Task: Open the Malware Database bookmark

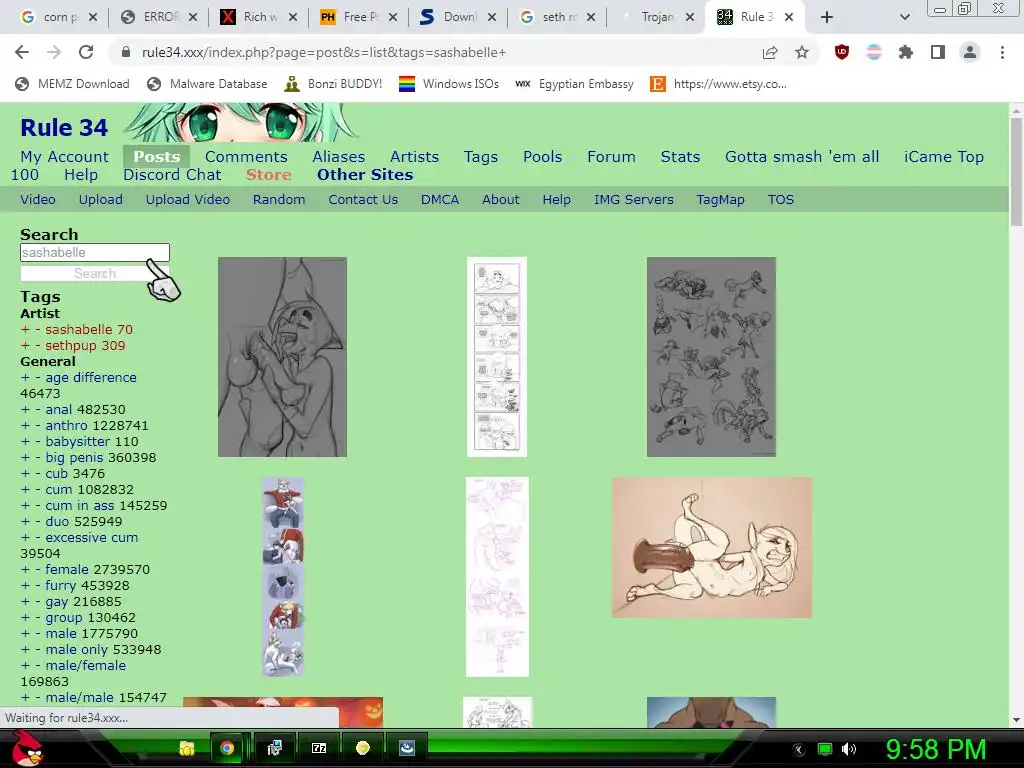Action: [x=208, y=84]
